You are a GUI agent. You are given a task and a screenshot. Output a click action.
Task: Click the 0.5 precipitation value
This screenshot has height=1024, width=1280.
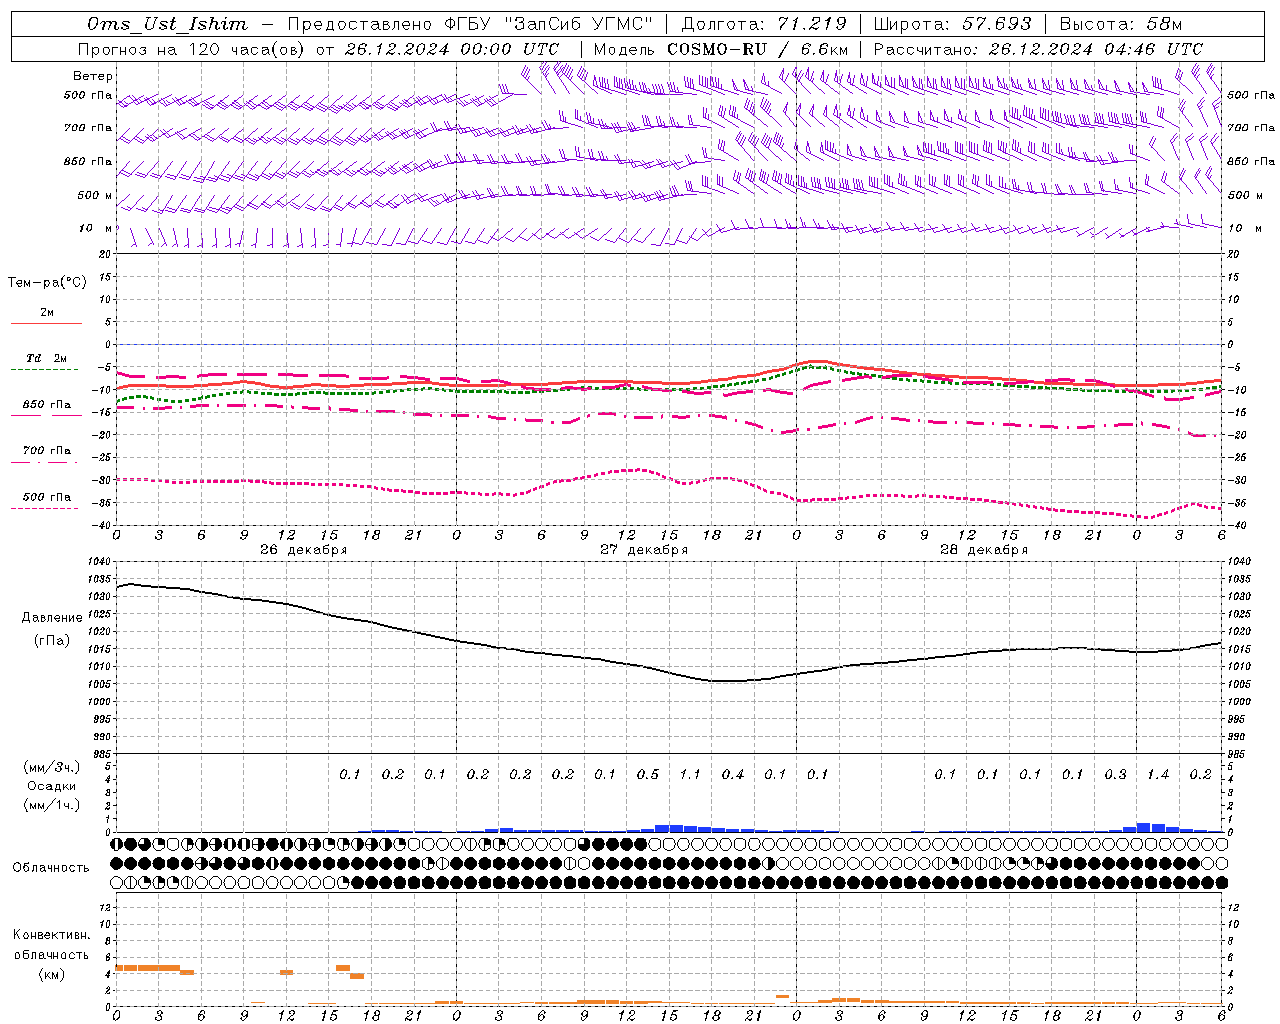[x=648, y=775]
